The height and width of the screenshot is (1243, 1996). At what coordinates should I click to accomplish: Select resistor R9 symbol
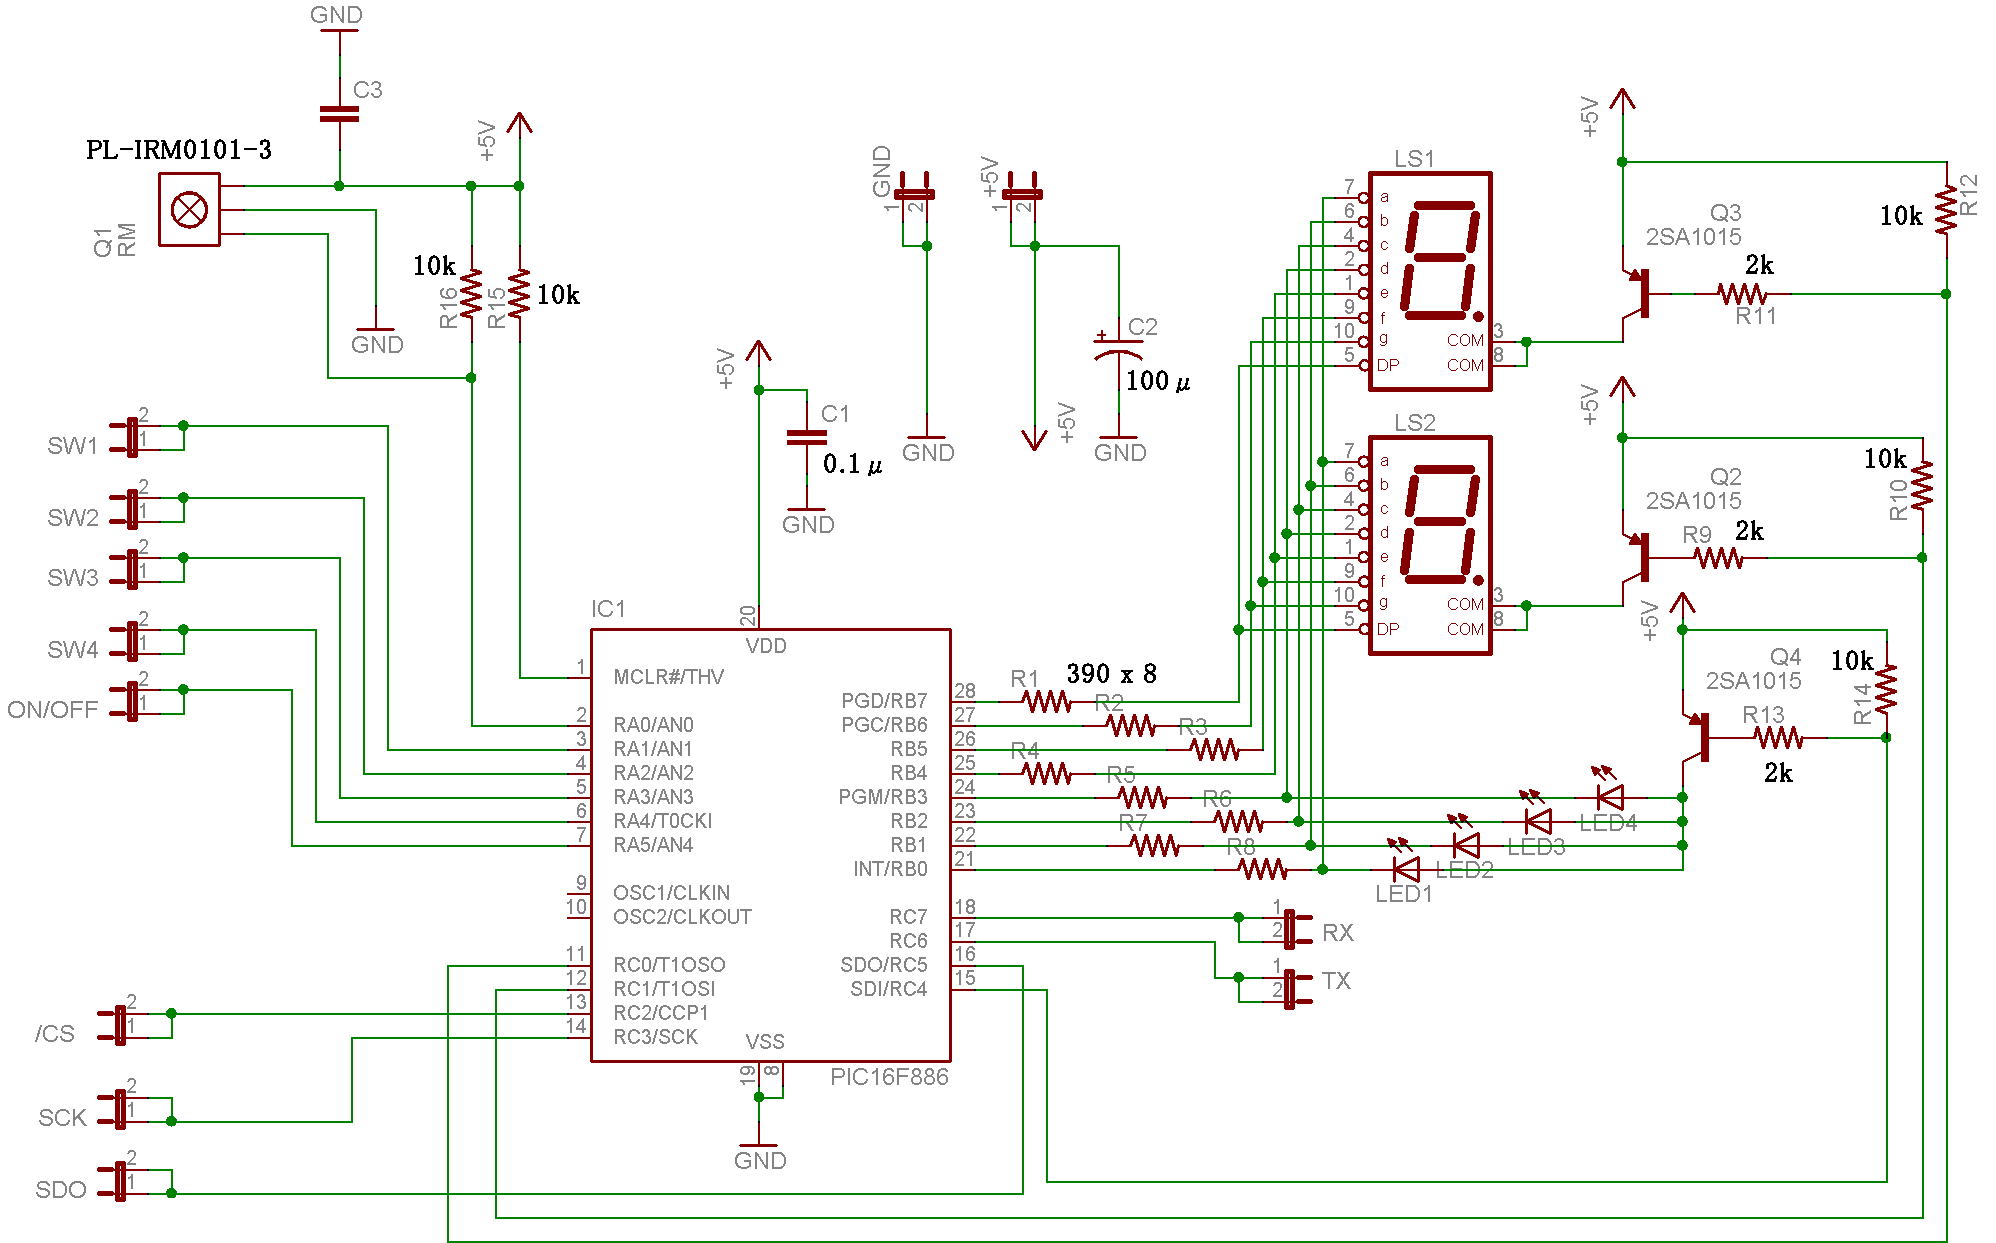pyautogui.click(x=1718, y=558)
